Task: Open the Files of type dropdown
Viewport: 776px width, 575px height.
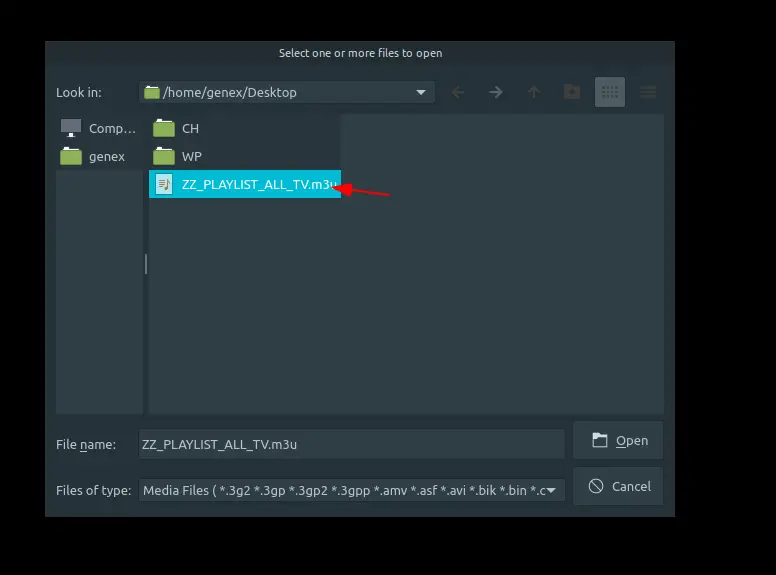Action: point(351,490)
